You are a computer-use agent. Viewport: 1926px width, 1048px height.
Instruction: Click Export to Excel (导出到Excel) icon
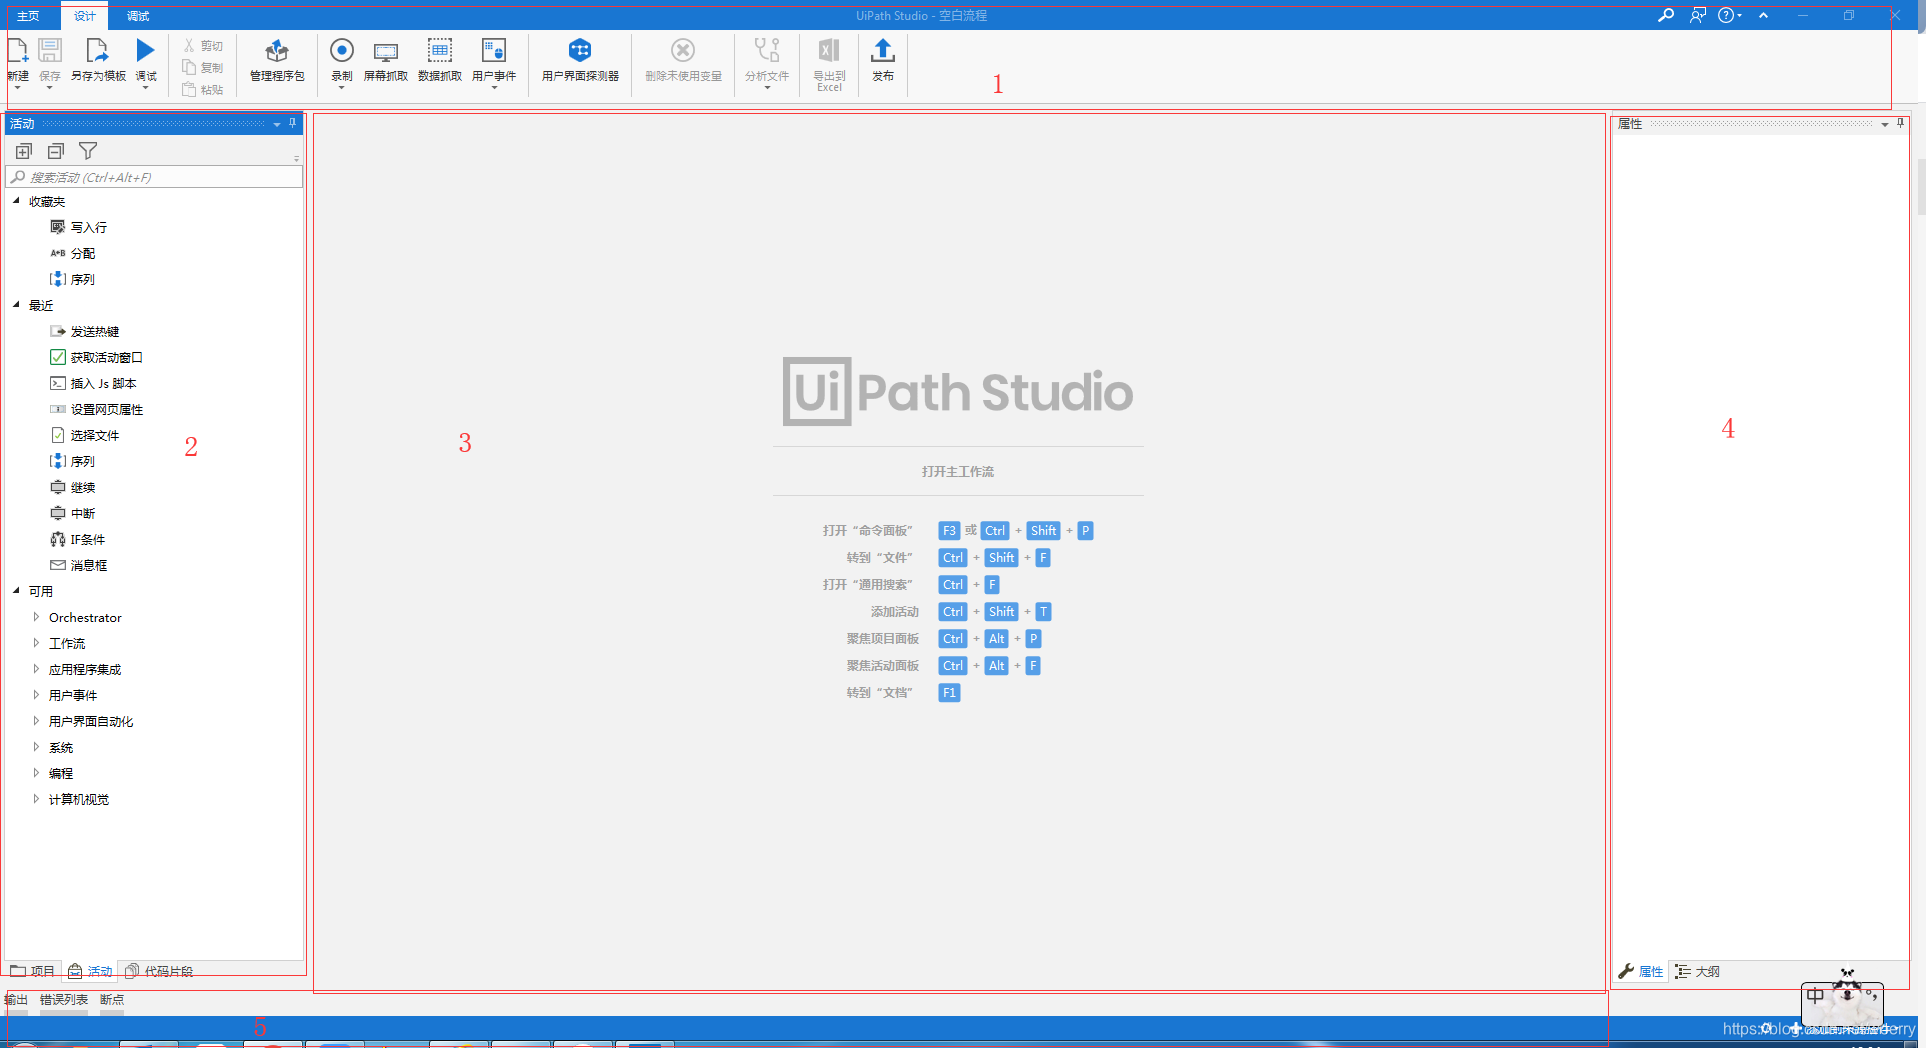829,50
